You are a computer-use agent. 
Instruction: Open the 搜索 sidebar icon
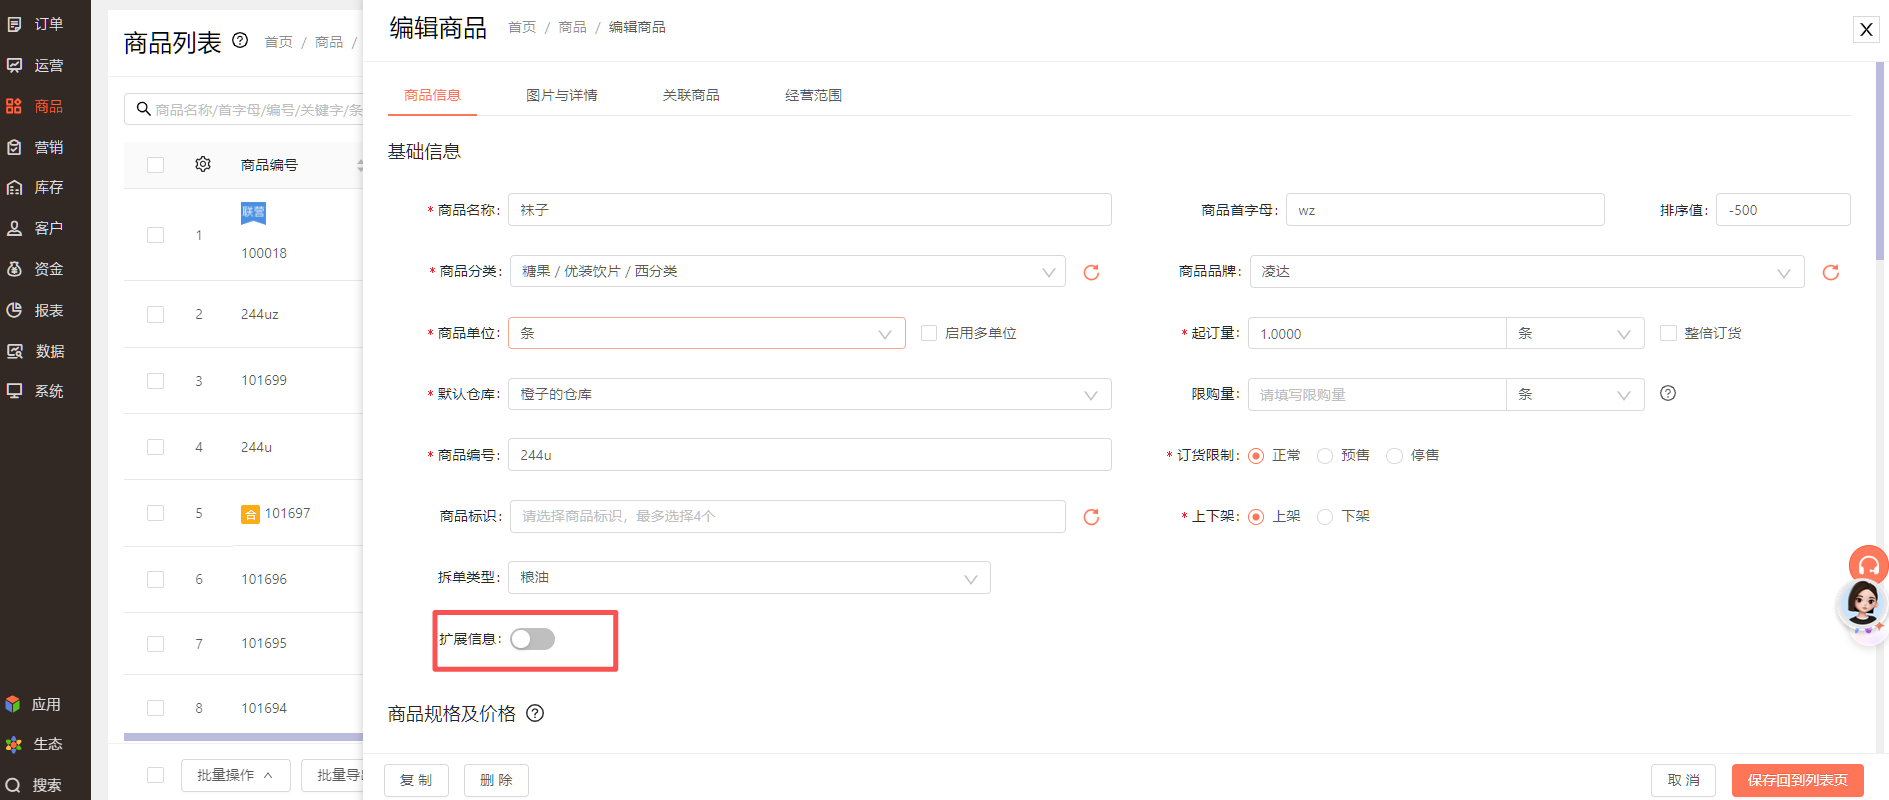tap(13, 785)
